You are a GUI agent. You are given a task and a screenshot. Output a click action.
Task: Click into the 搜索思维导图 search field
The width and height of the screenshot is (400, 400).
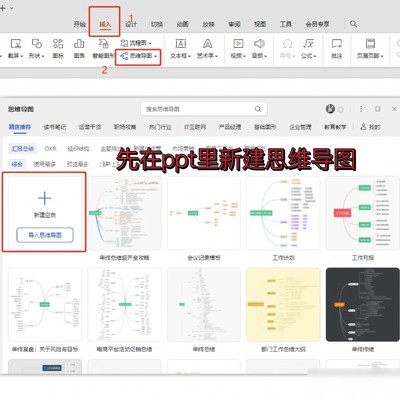click(x=204, y=109)
